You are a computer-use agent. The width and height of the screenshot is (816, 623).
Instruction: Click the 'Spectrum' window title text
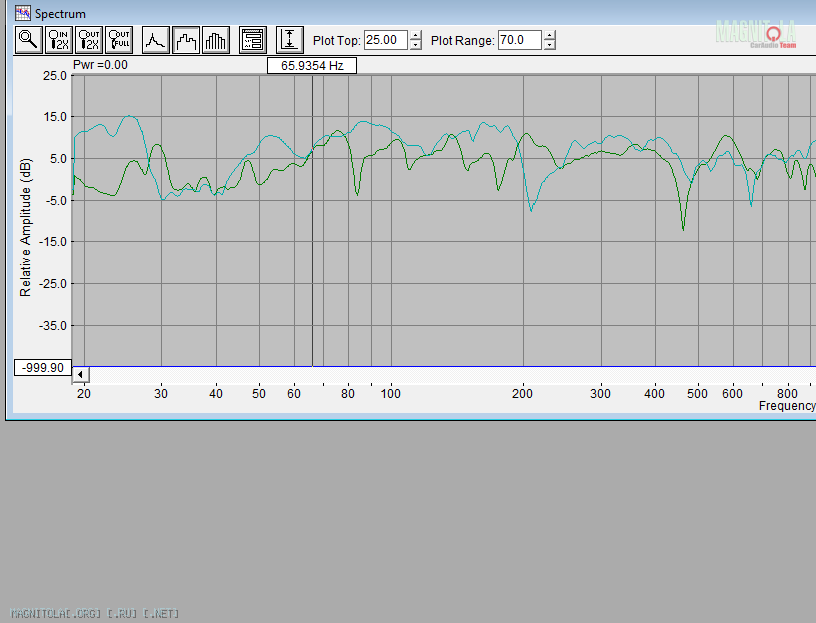pos(60,14)
